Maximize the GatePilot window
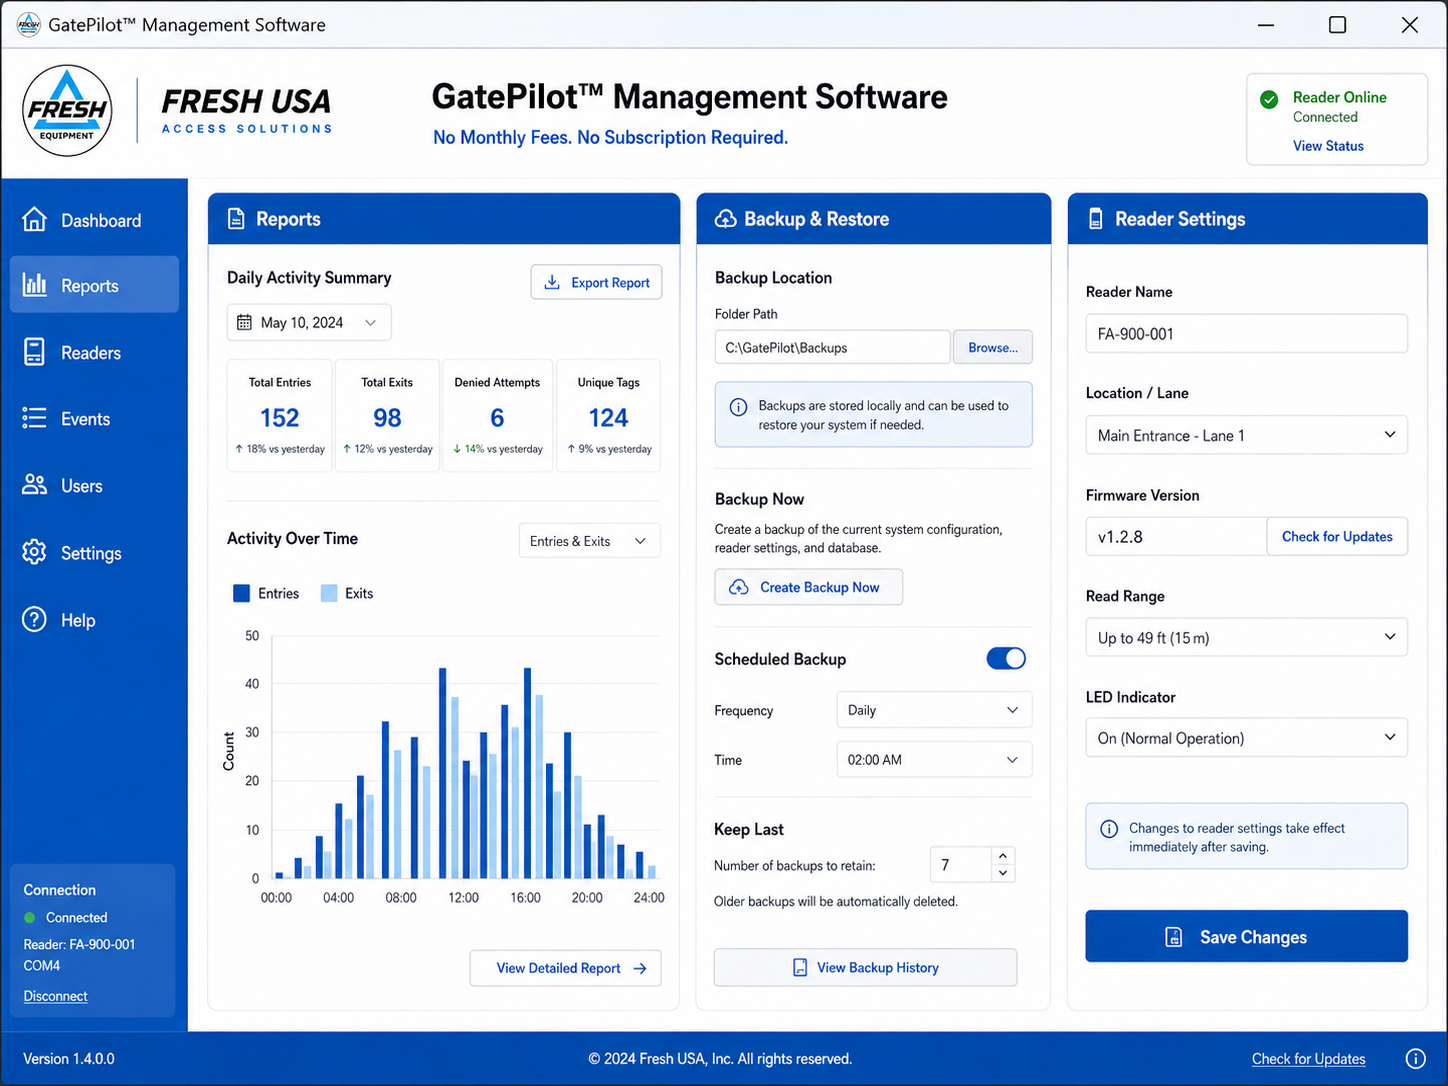This screenshot has width=1448, height=1086. (x=1337, y=24)
